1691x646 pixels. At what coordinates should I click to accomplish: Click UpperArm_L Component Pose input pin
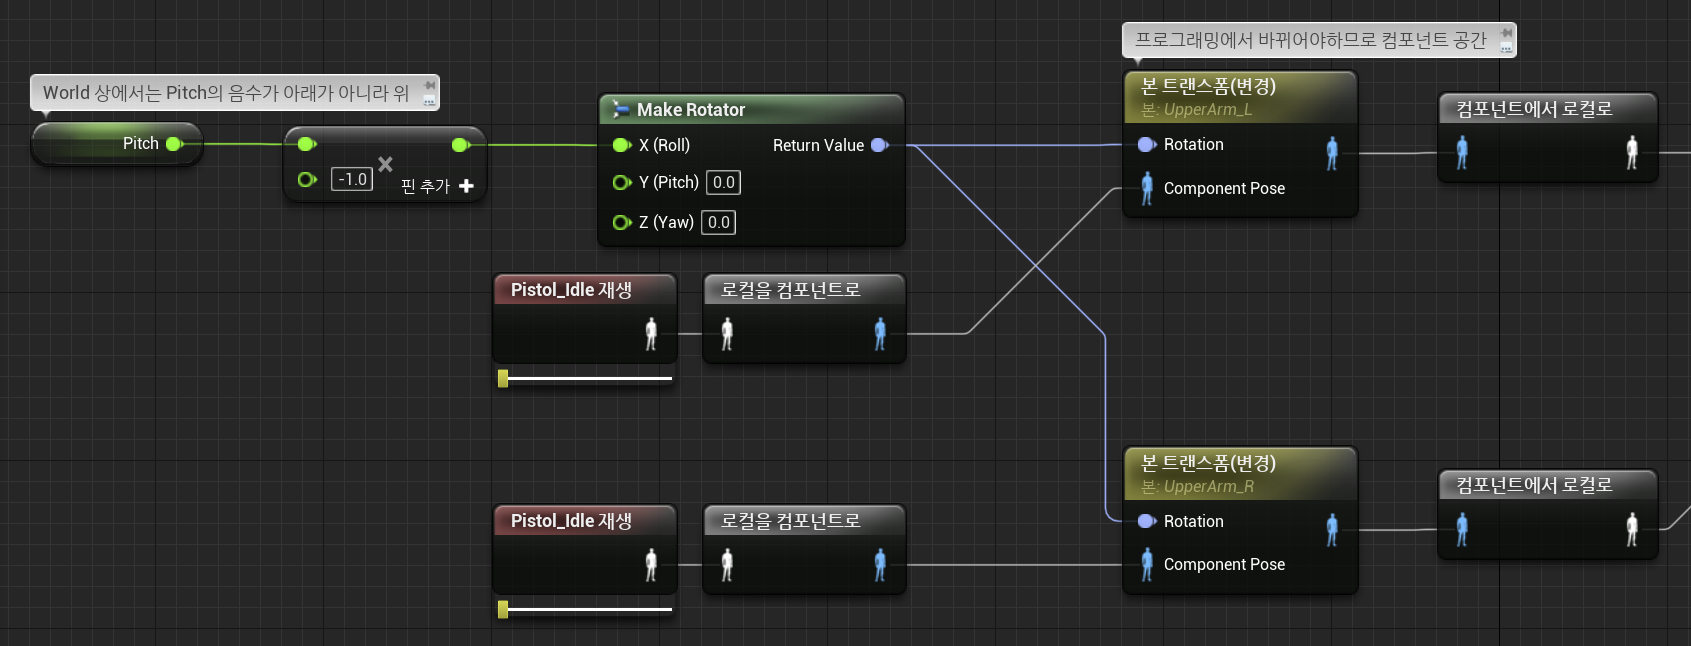point(1147,188)
